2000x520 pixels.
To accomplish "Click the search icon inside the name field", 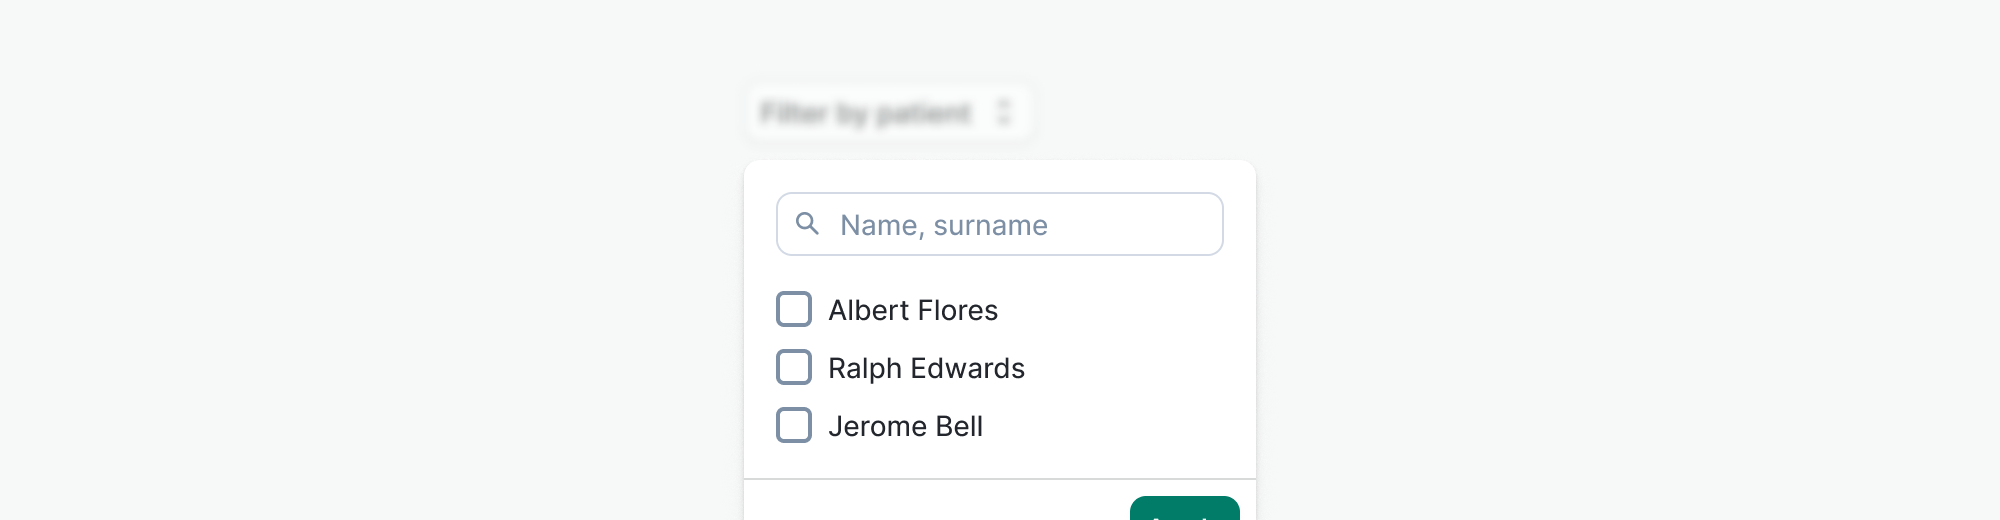I will [807, 224].
